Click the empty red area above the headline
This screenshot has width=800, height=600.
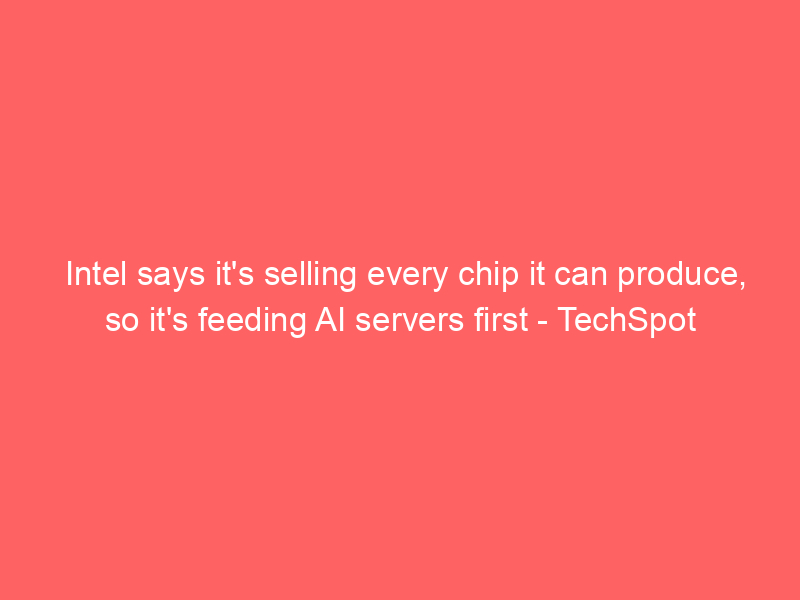(x=400, y=128)
